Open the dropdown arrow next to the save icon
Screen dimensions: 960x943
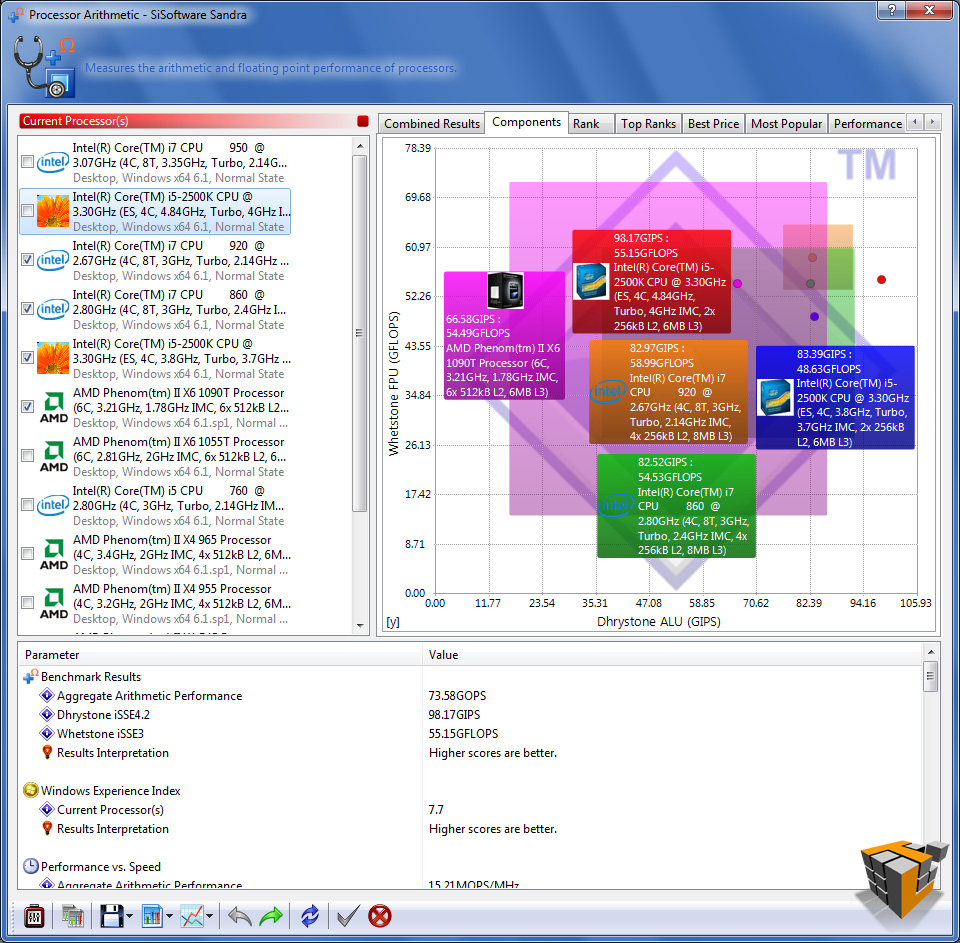coord(129,917)
